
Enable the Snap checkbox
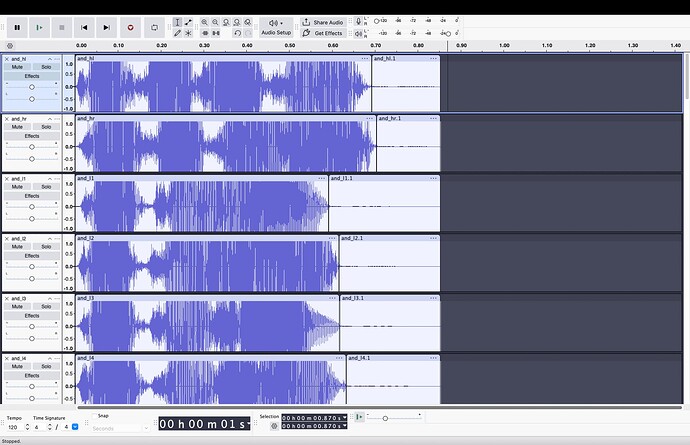coord(94,416)
